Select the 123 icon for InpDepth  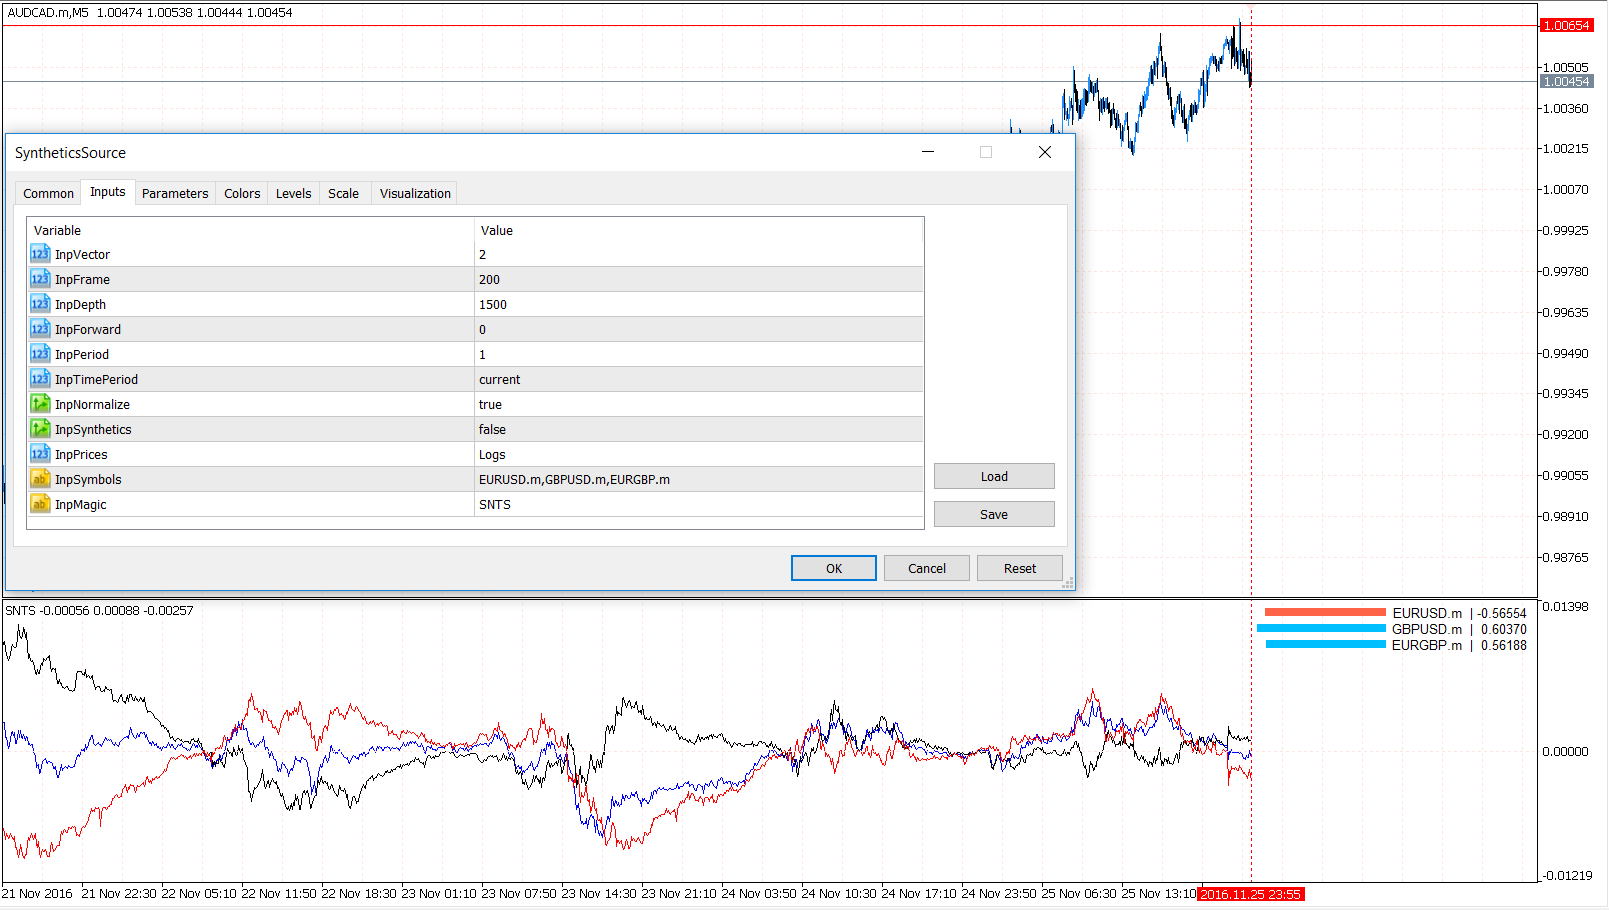40,304
